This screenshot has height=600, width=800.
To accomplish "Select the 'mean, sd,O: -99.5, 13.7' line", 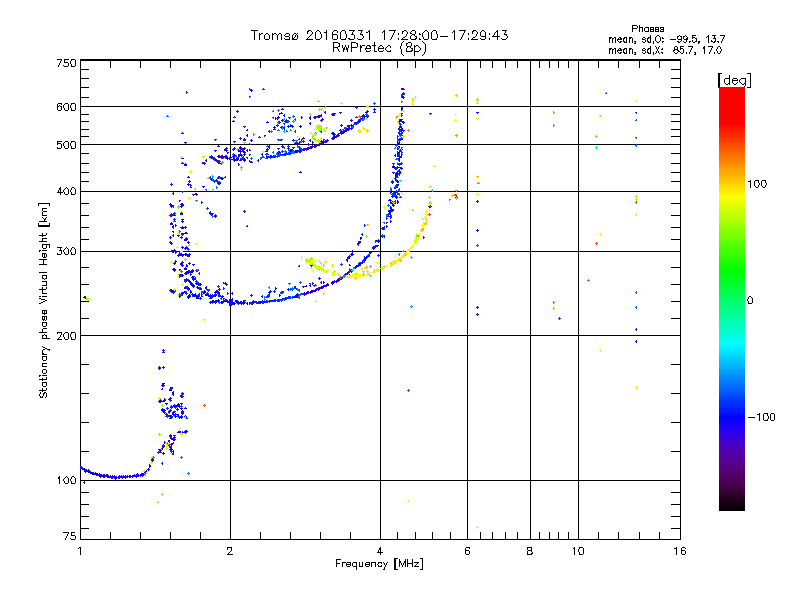I will pyautogui.click(x=666, y=39).
